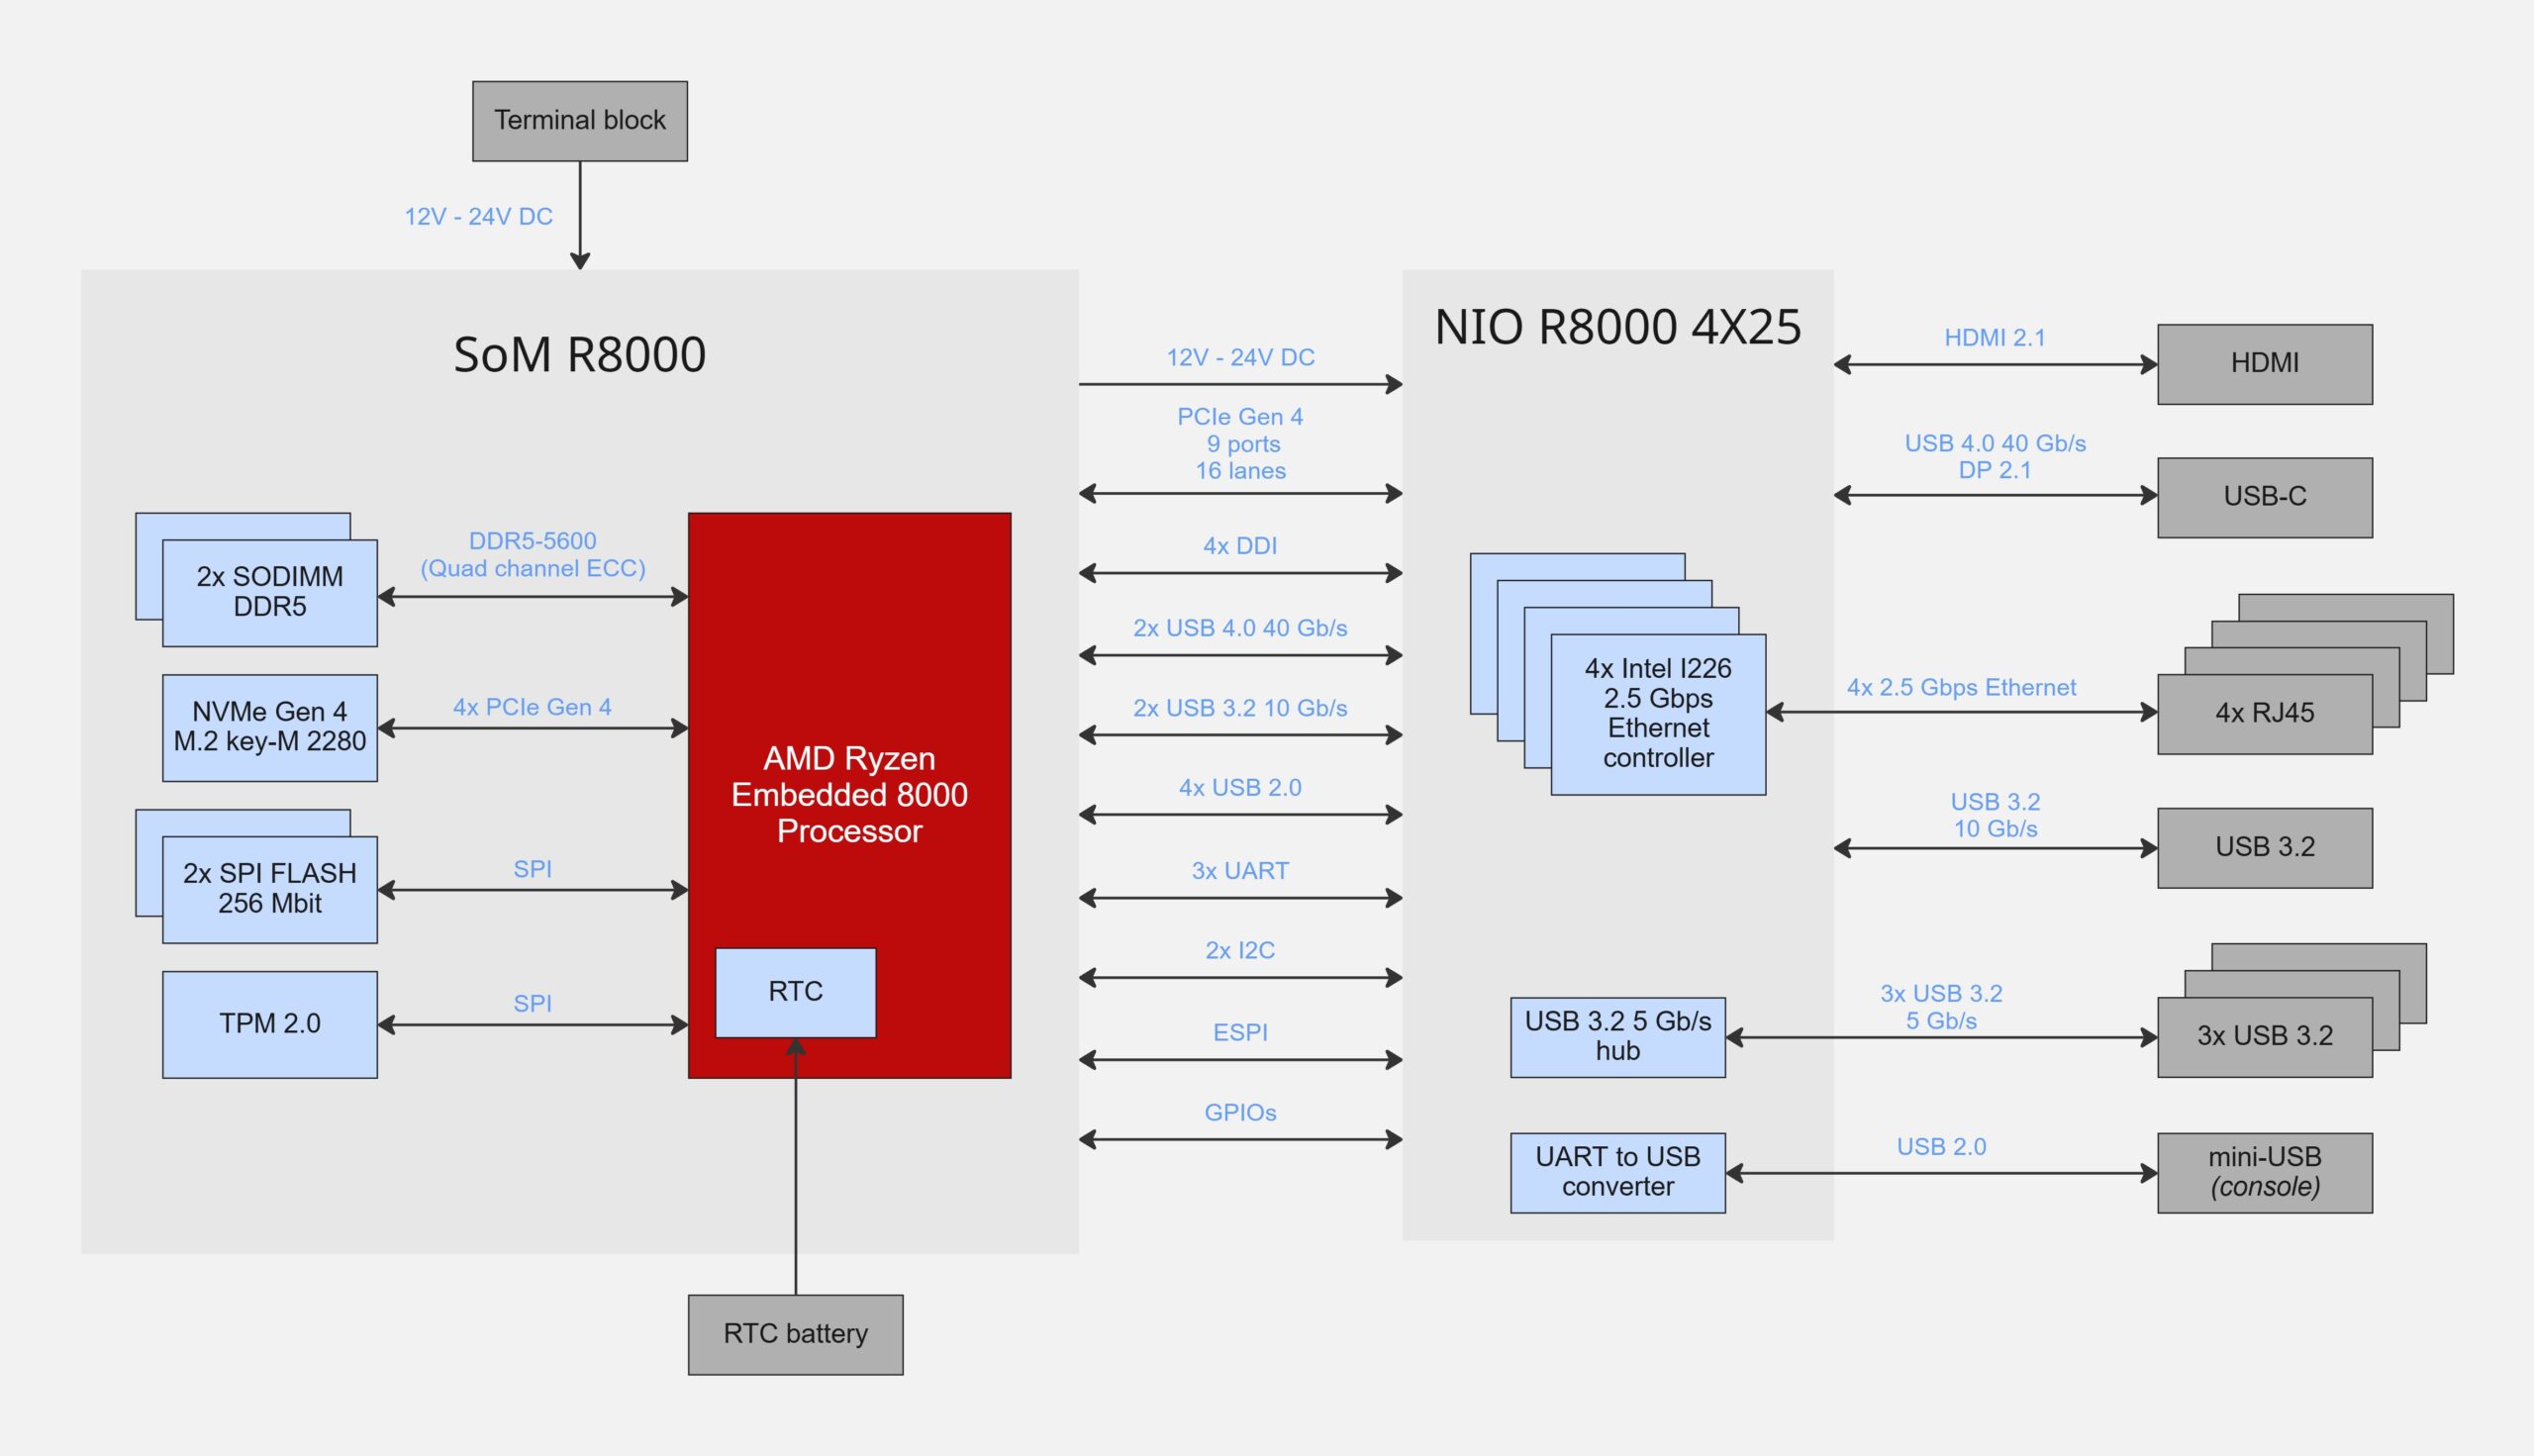Select the PCIe Gen 4 9 ports 16 lanes label
The image size is (2534, 1456).
coord(1240,443)
